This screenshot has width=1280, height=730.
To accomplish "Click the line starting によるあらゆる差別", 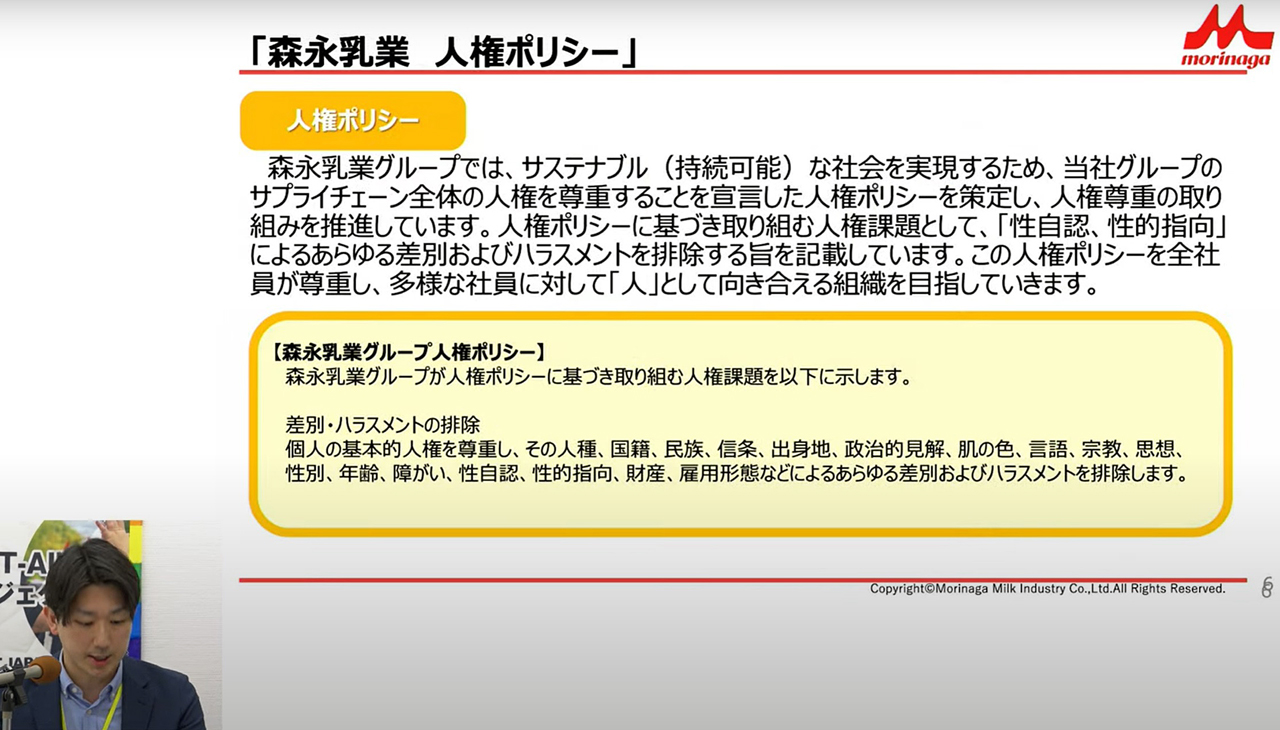I will point(735,254).
